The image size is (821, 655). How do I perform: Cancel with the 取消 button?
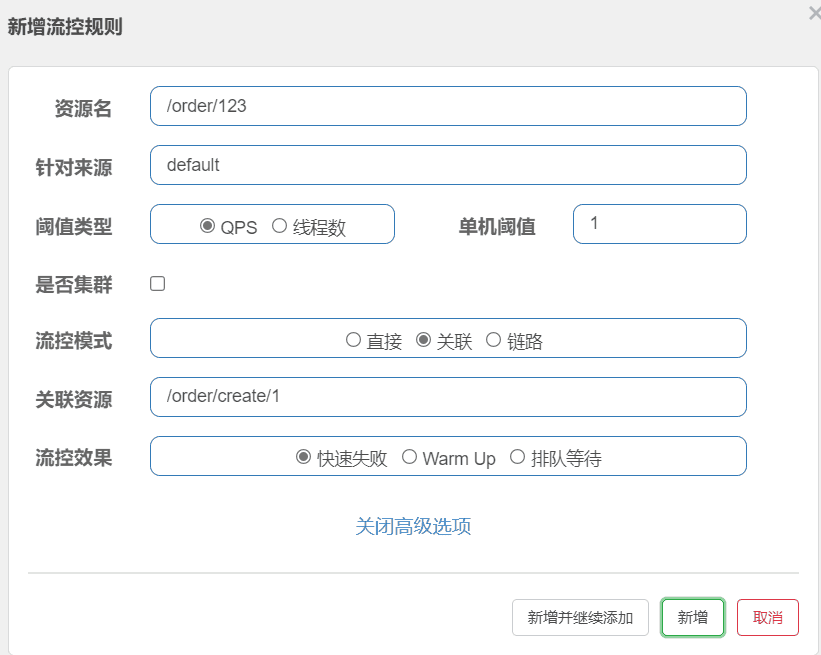click(x=768, y=618)
